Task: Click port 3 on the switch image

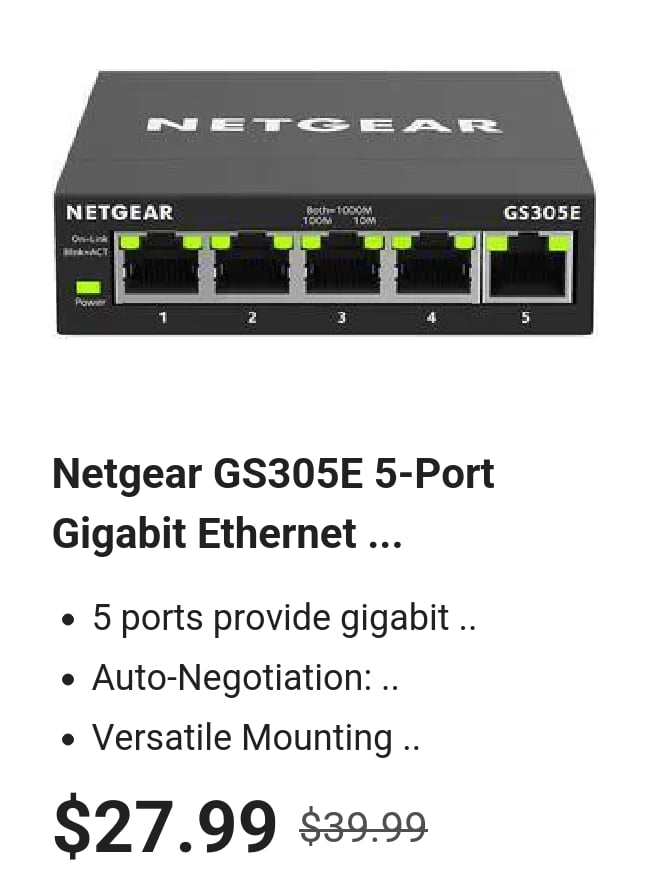Action: (342, 266)
